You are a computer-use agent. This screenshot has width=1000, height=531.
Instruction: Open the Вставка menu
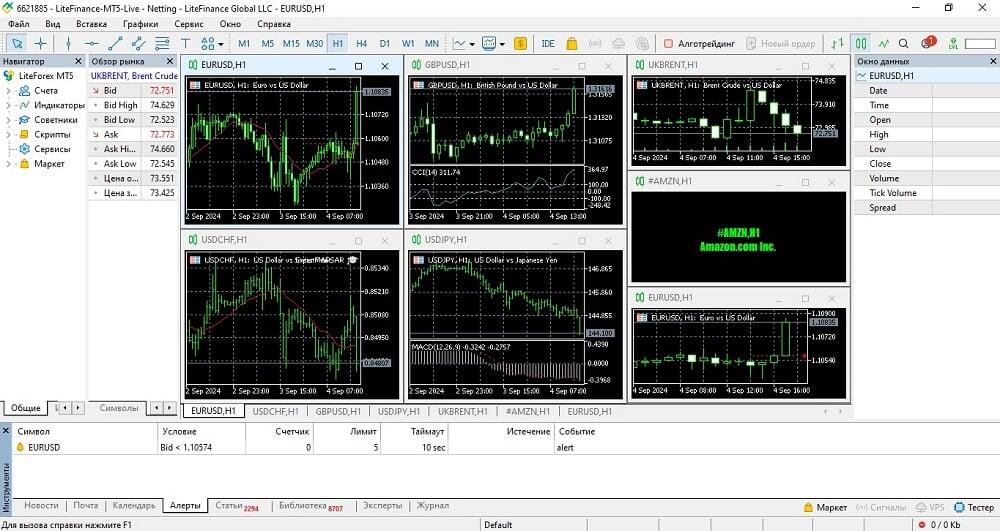[x=91, y=24]
